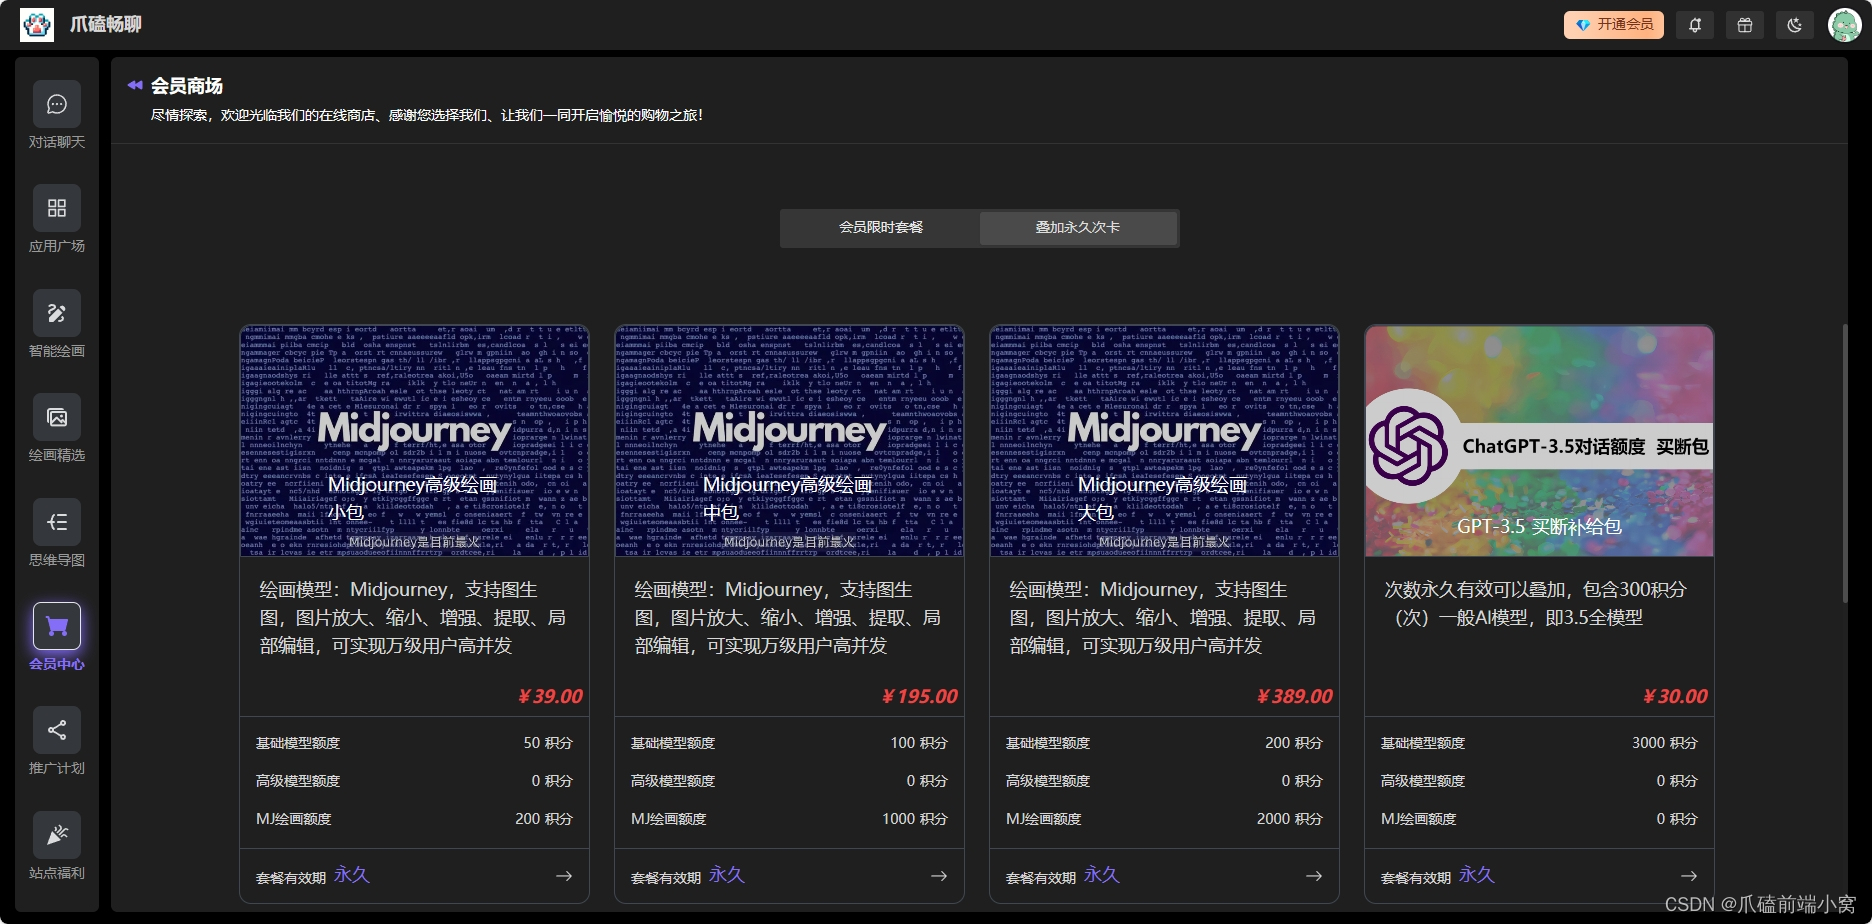Switch to the 叠加永久次卡 tab
Screen dimensions: 1872x924
[x=1078, y=228]
